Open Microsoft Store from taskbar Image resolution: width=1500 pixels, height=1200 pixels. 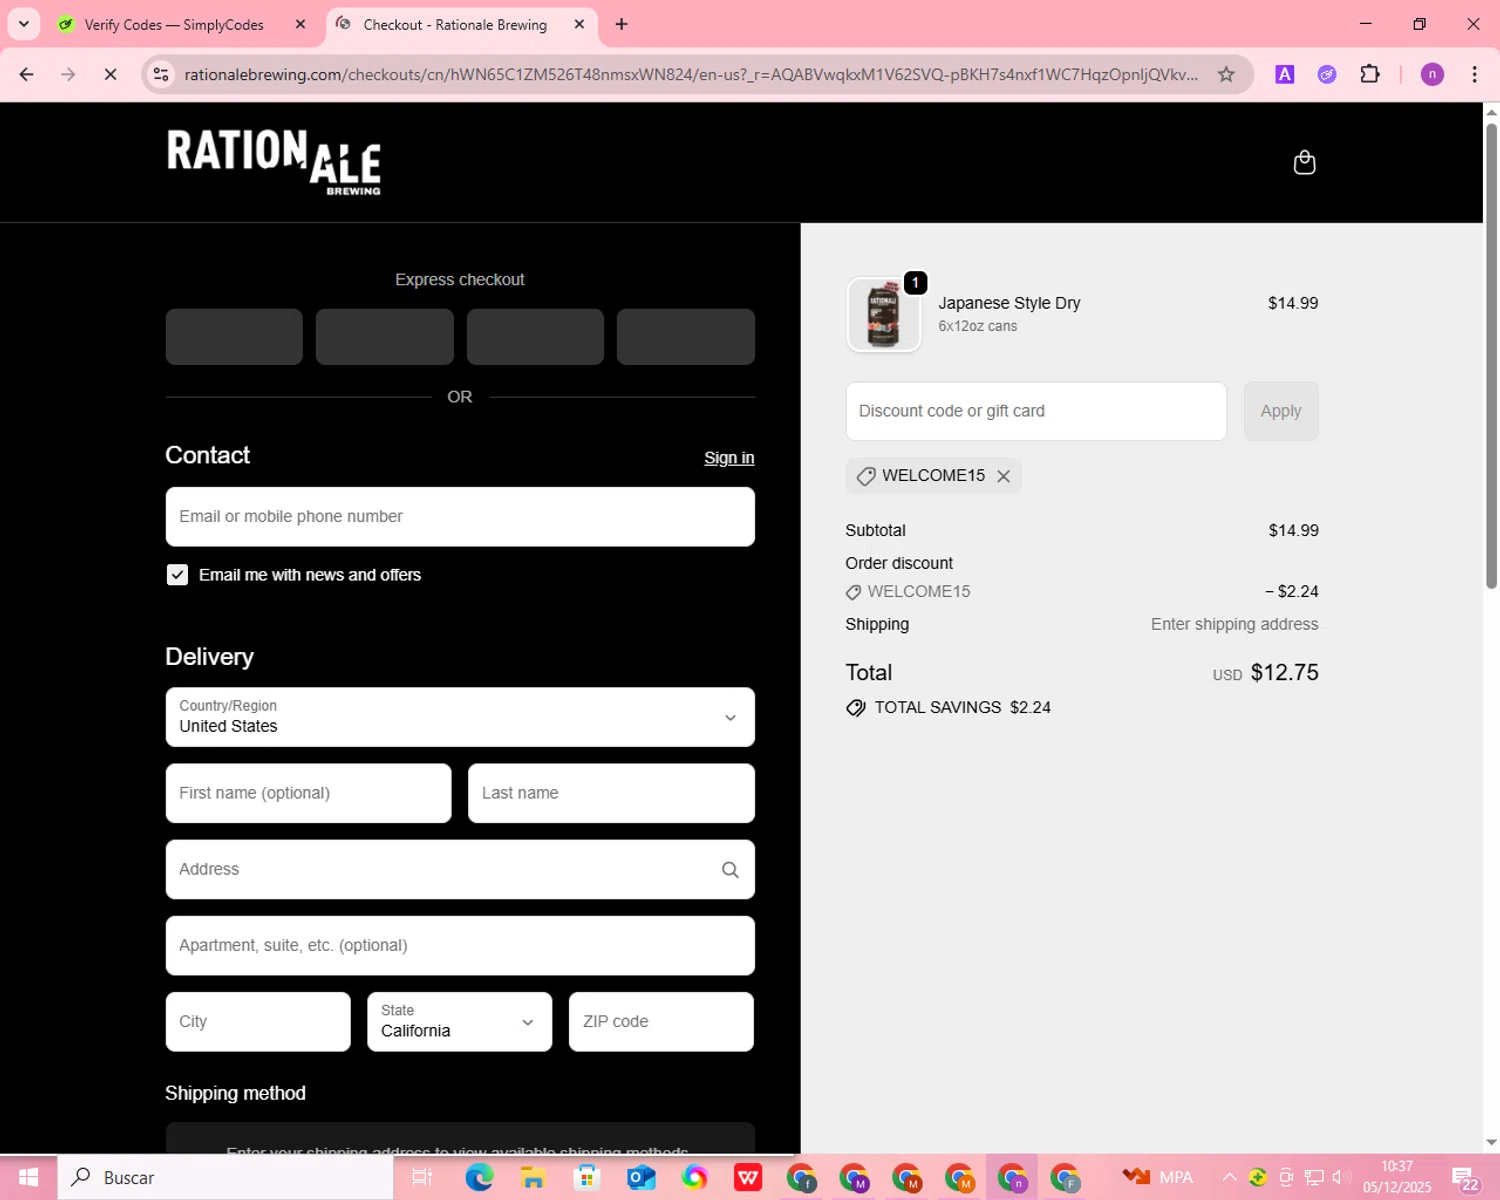[x=587, y=1177]
